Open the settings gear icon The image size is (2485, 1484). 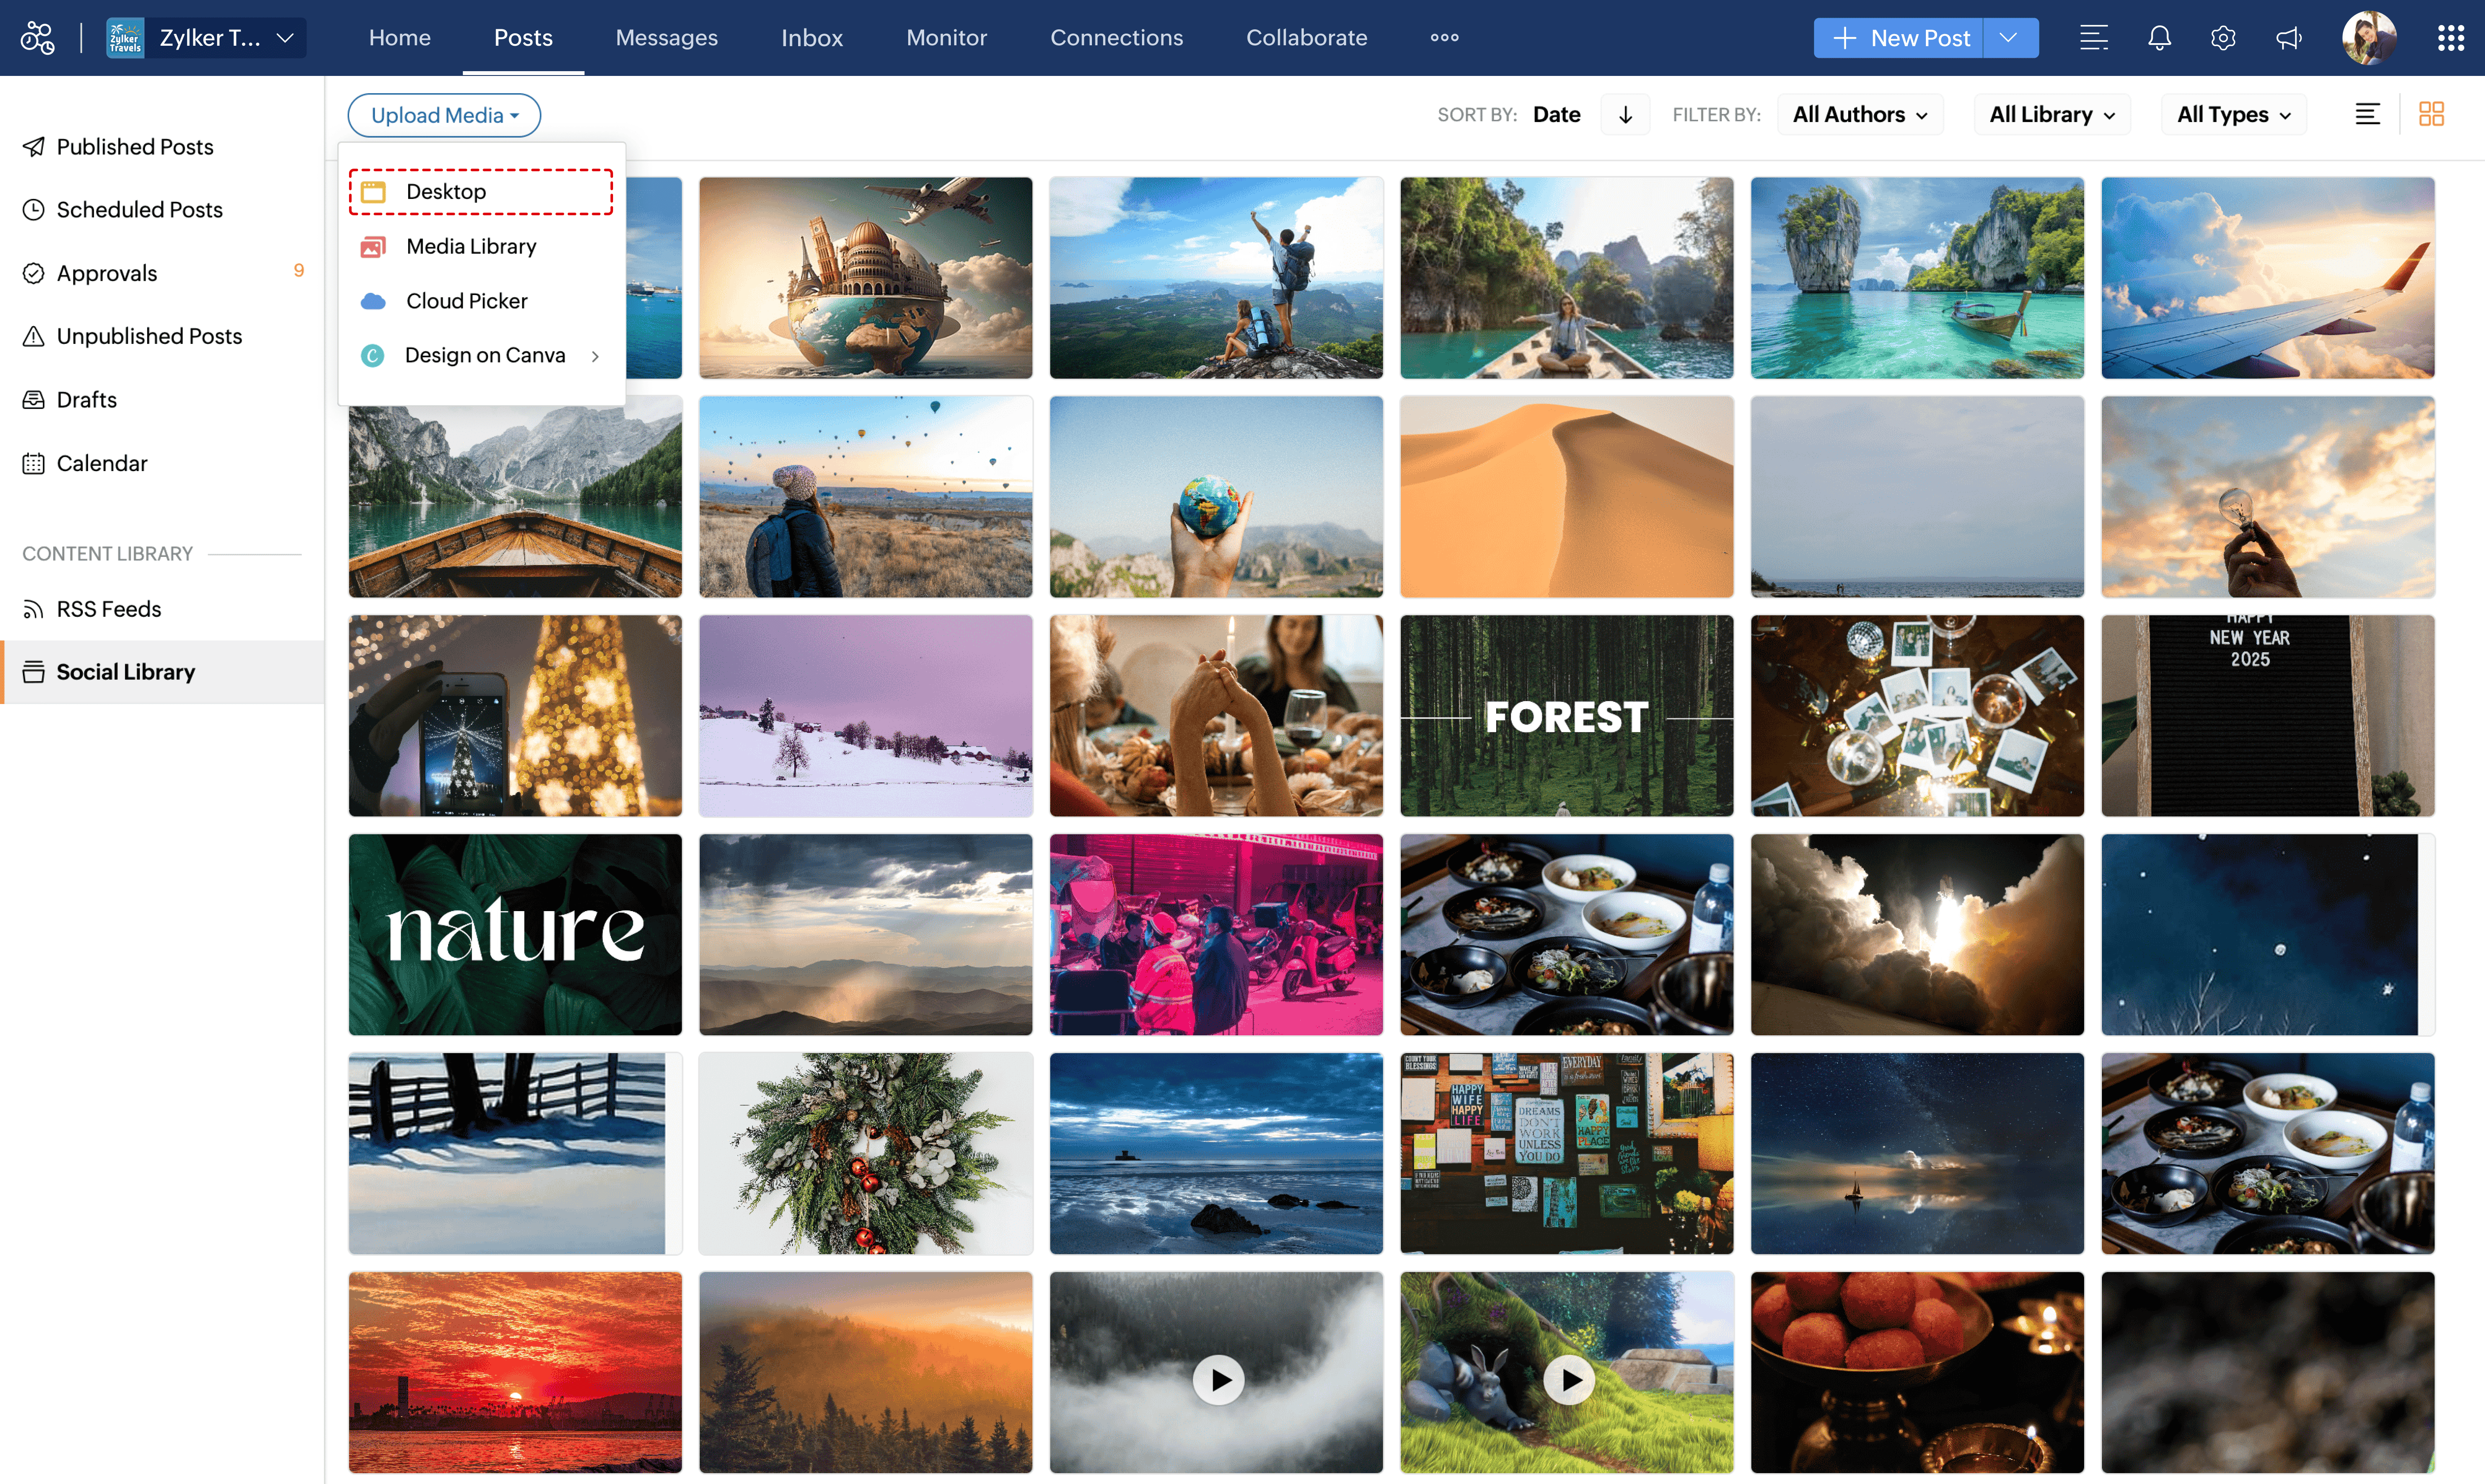point(2223,38)
